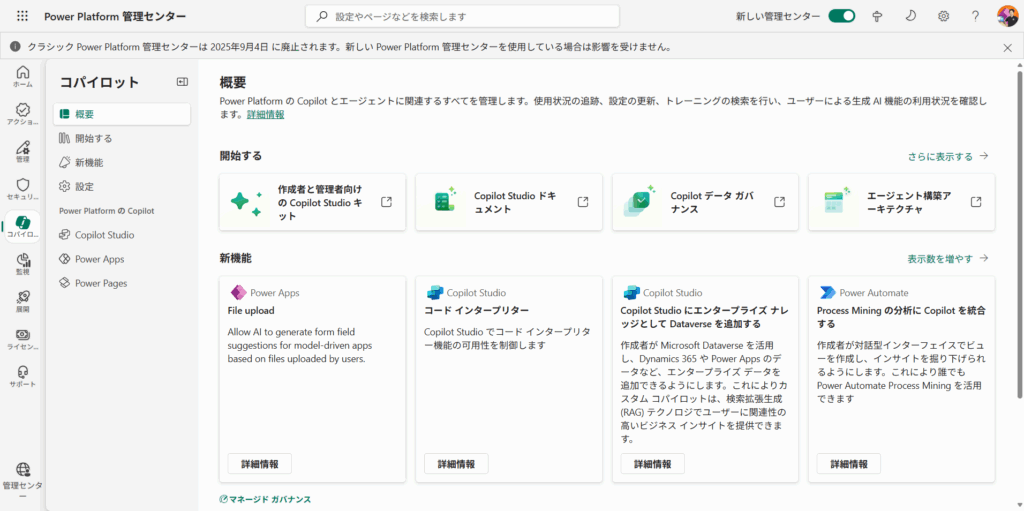
Task: Expand 表示数を増やす for new features
Action: click(x=947, y=259)
